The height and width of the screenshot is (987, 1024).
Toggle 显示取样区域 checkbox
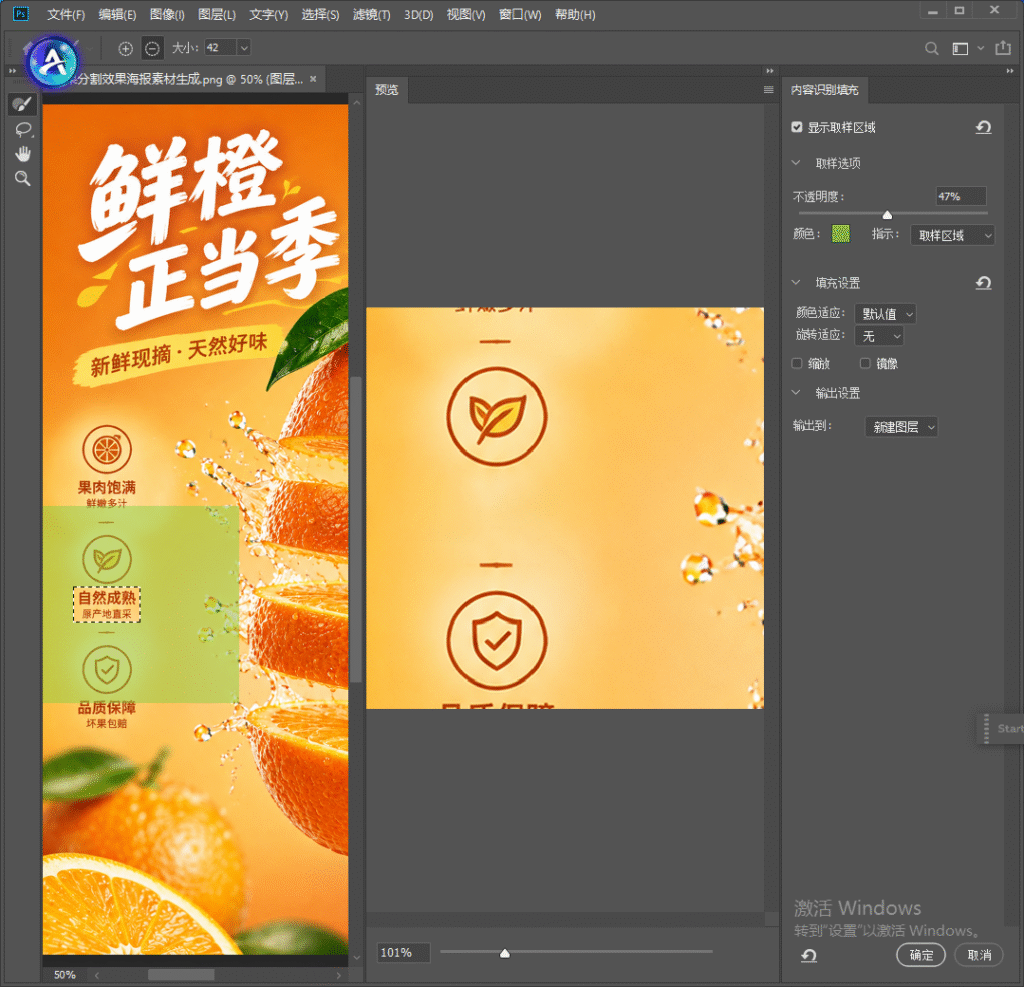[x=797, y=127]
